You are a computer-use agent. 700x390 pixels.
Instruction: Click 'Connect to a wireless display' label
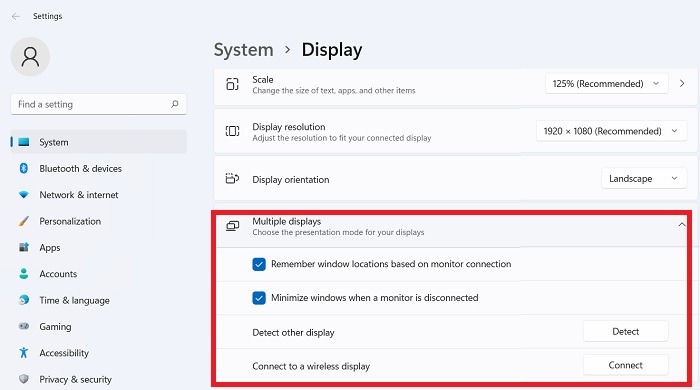[x=311, y=366]
